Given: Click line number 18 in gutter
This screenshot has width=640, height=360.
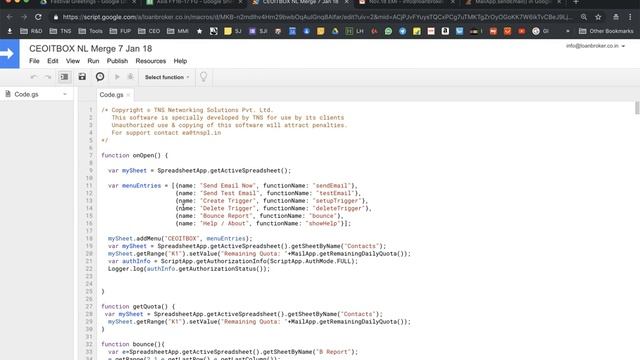Looking at the screenshot, I should click(89, 239).
